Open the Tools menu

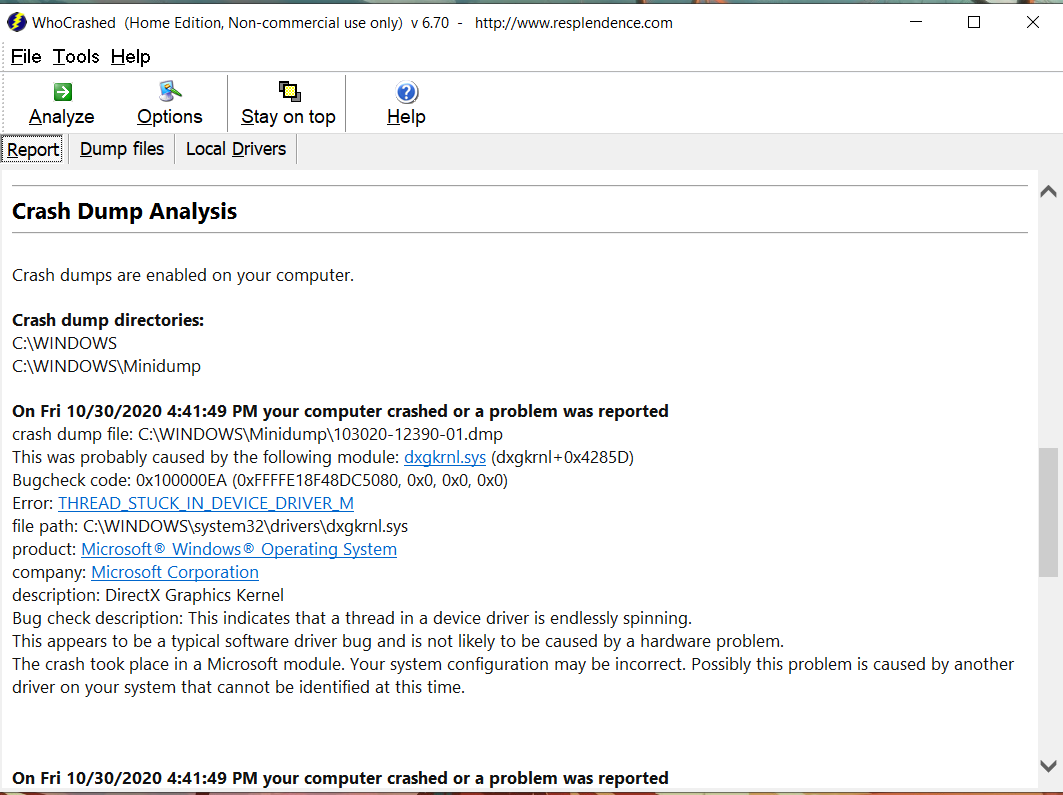click(76, 56)
